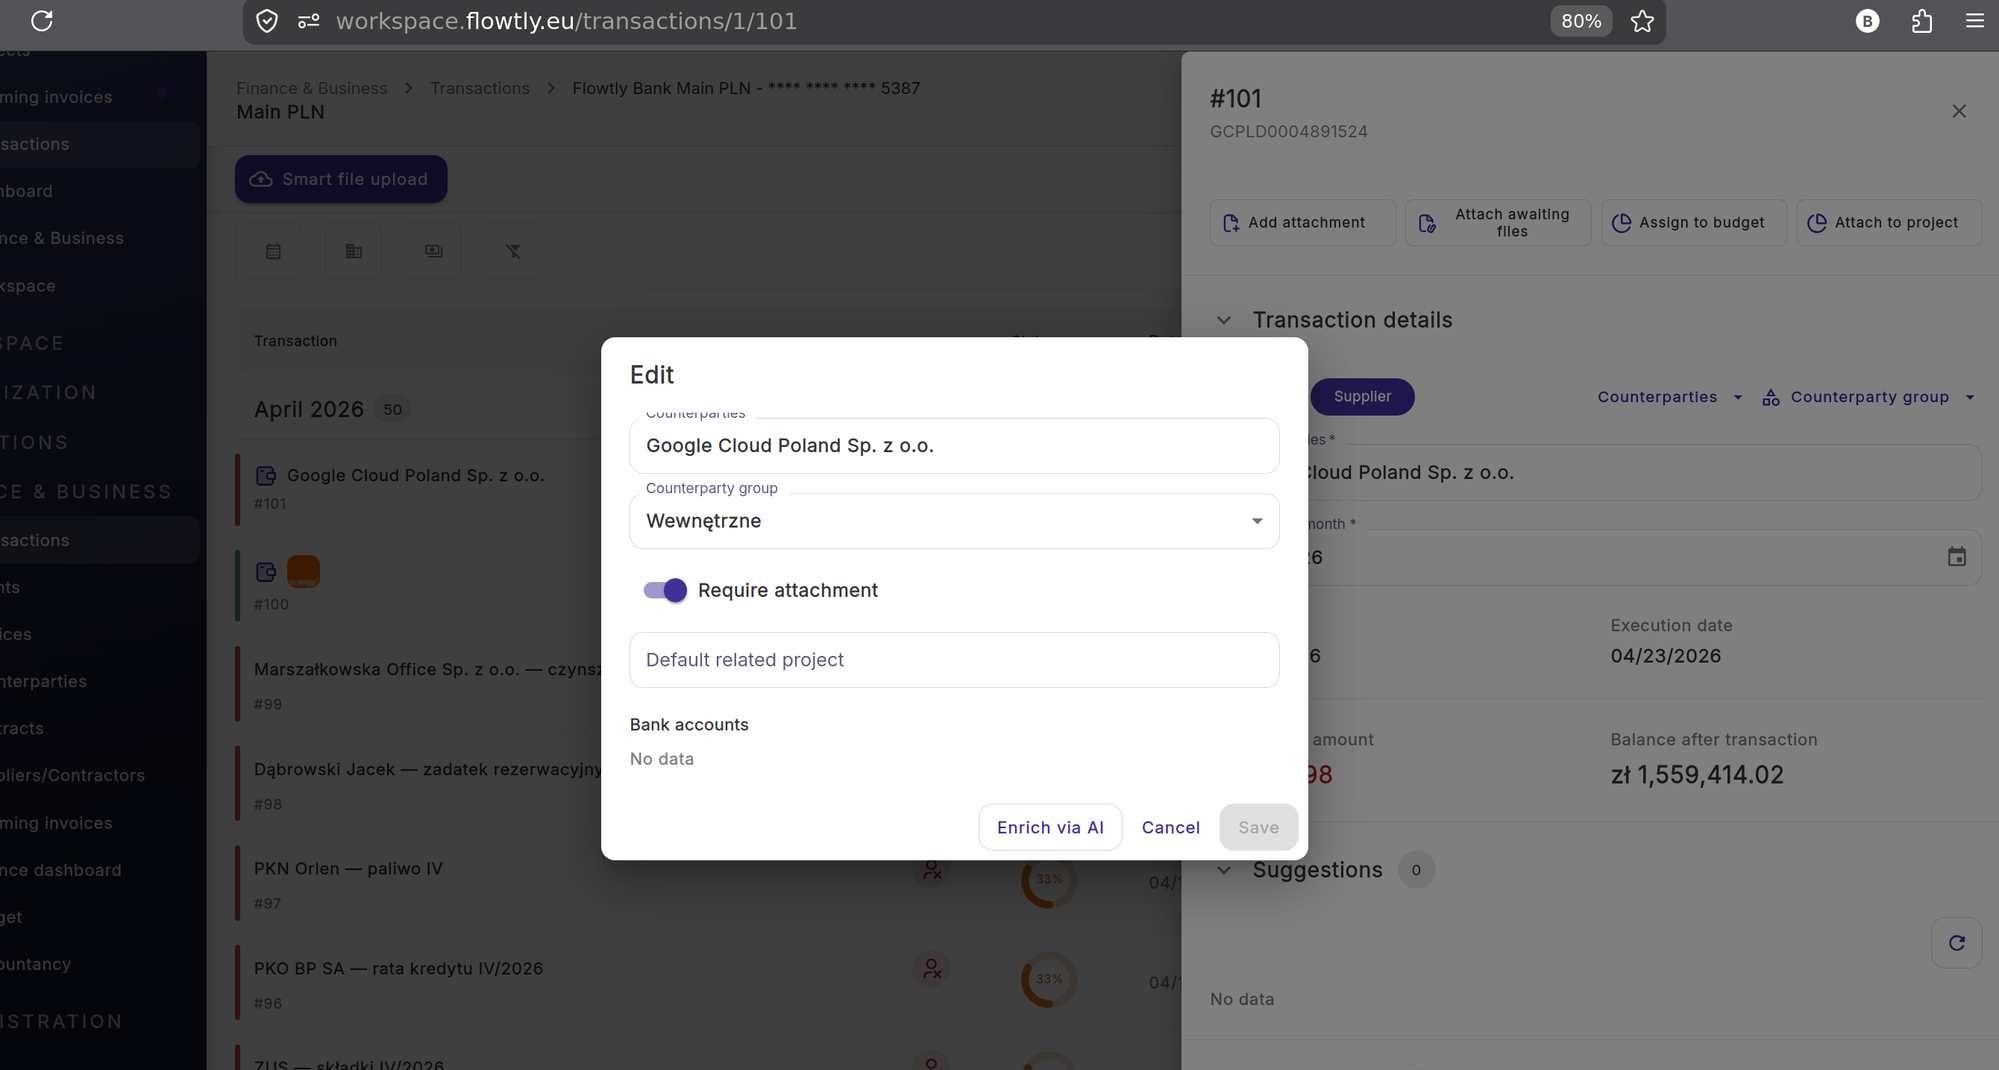Open incoming invoices at sidebar top
This screenshot has height=1070, width=1999.
[x=56, y=97]
